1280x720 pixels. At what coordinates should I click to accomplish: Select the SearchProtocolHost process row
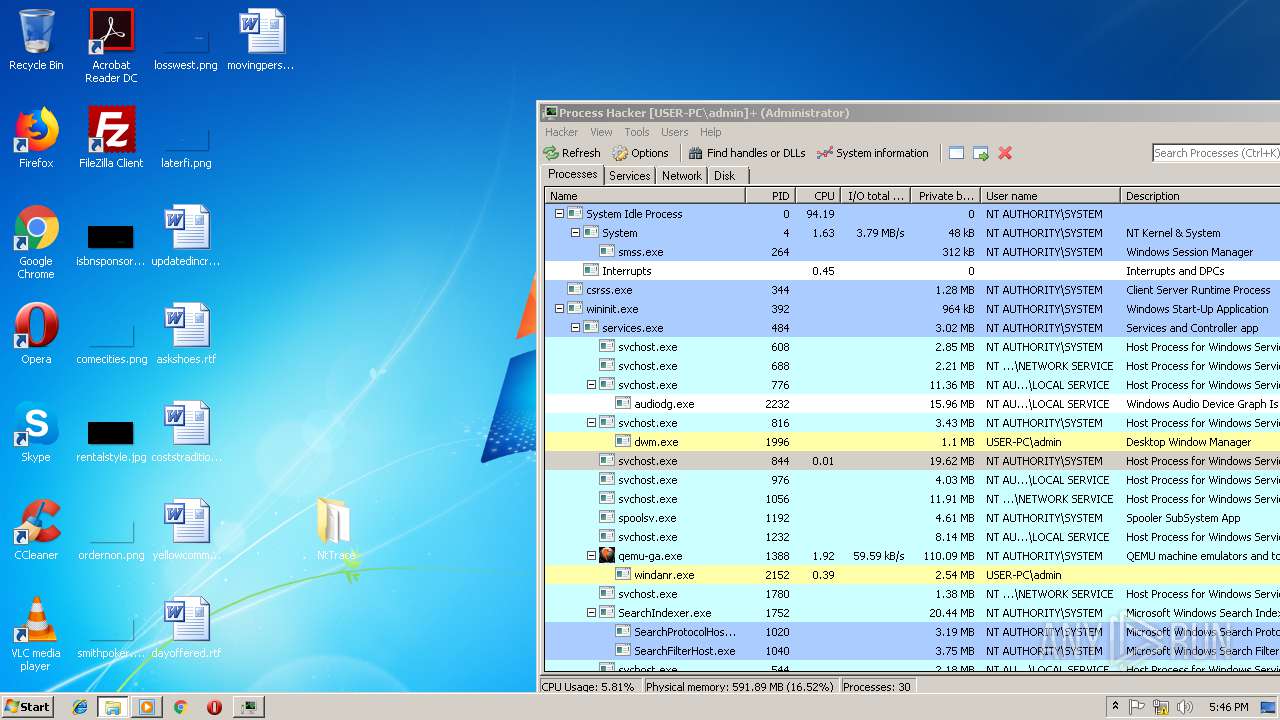[x=912, y=632]
